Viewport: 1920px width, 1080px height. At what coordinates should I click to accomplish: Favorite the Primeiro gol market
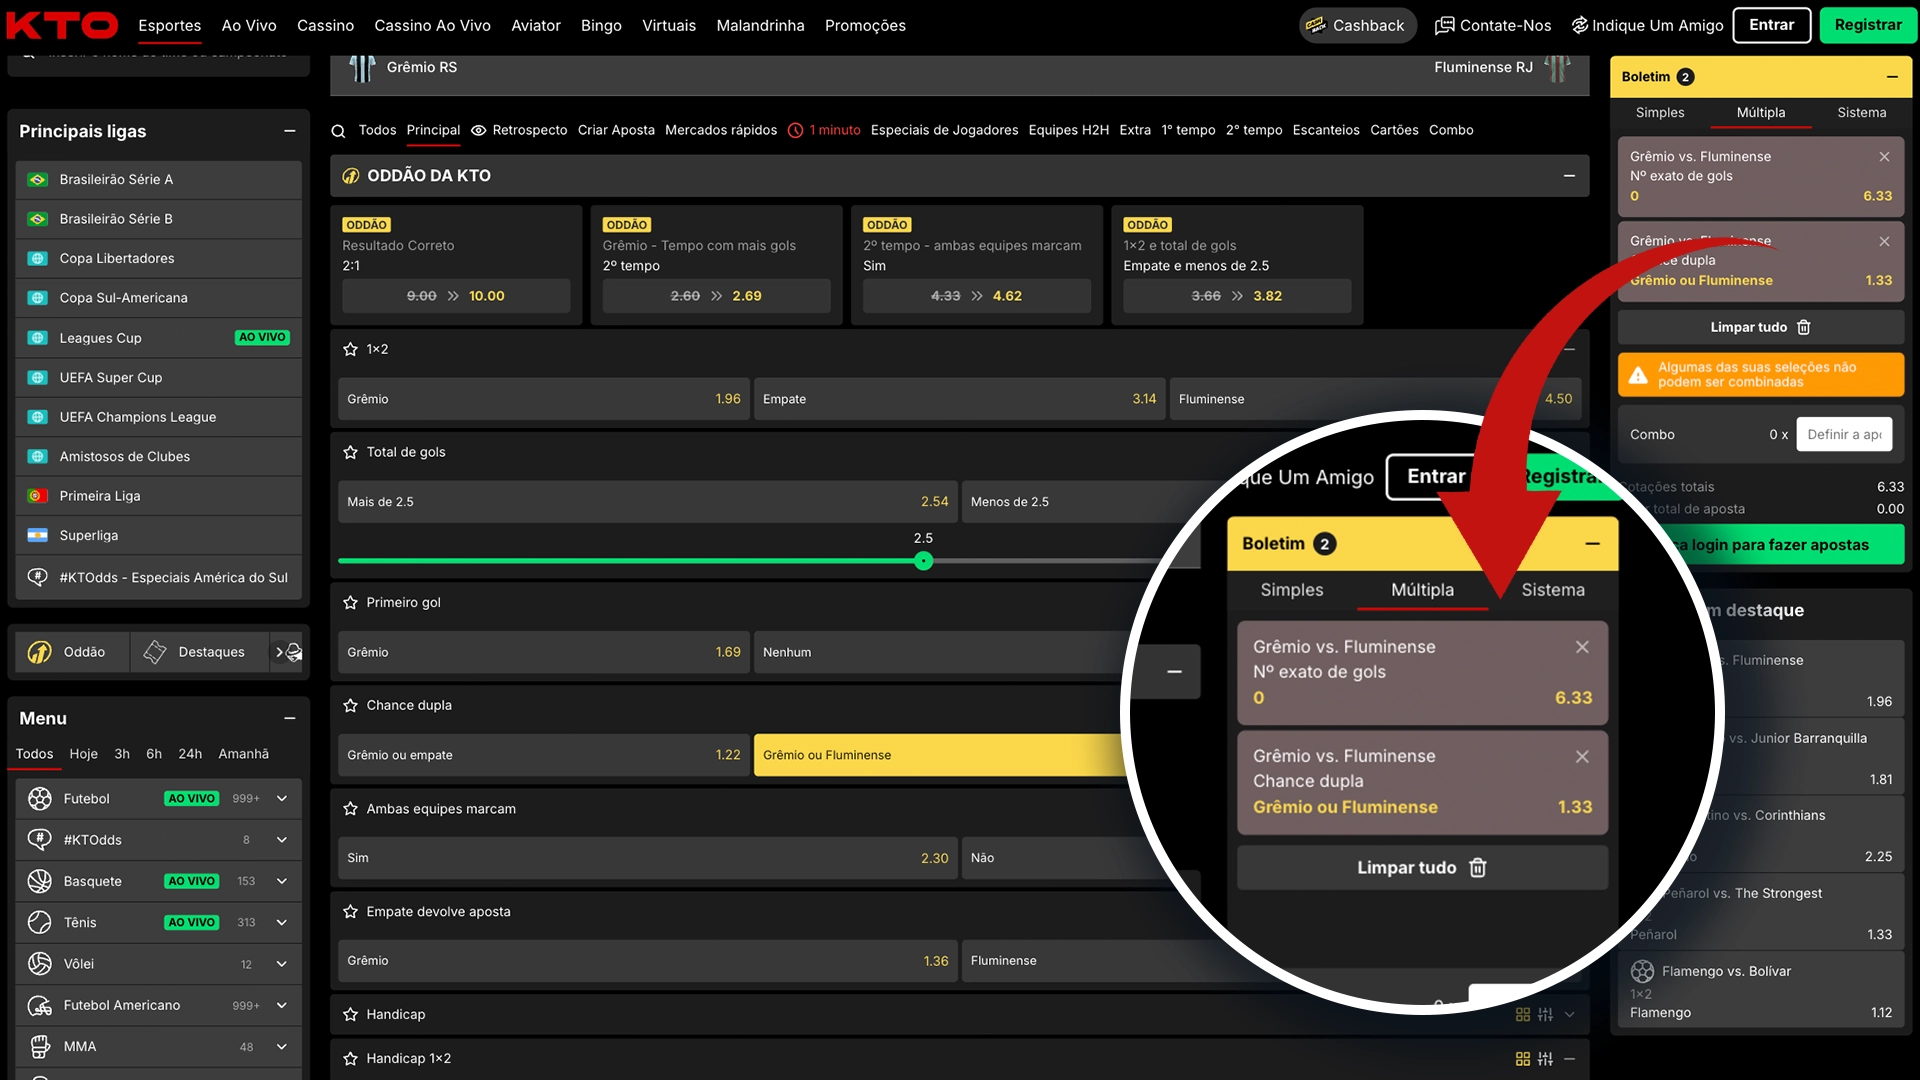(x=350, y=603)
